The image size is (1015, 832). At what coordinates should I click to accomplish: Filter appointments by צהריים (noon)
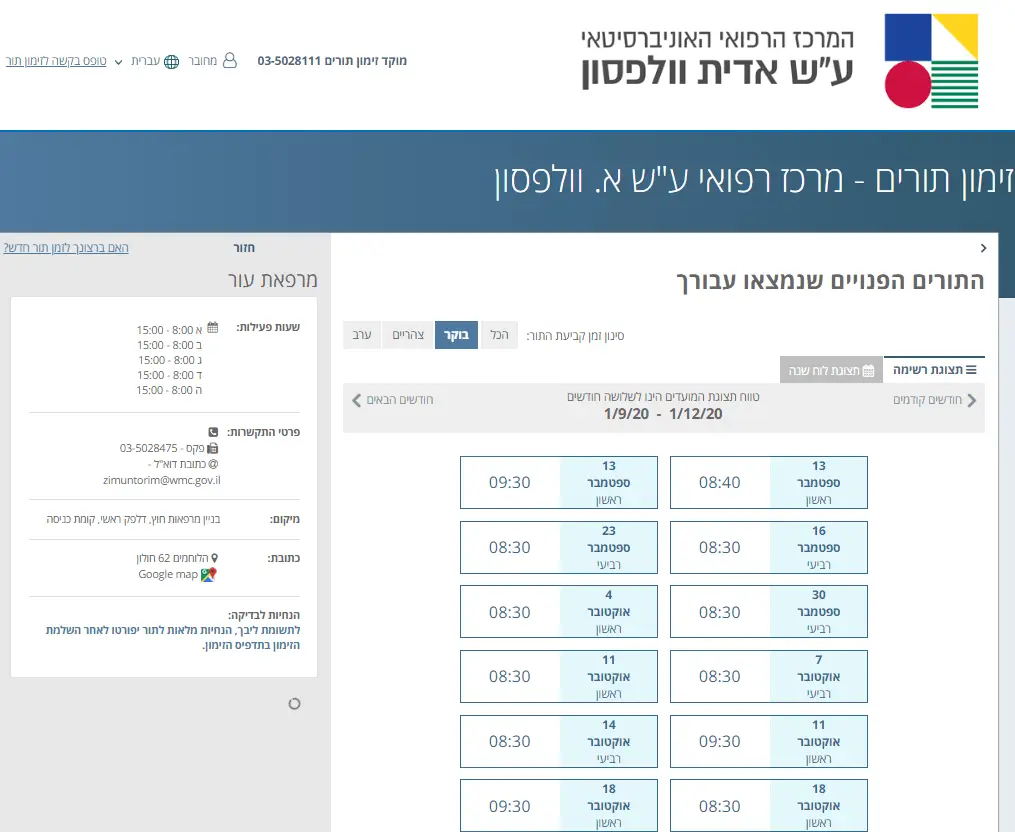coord(408,336)
